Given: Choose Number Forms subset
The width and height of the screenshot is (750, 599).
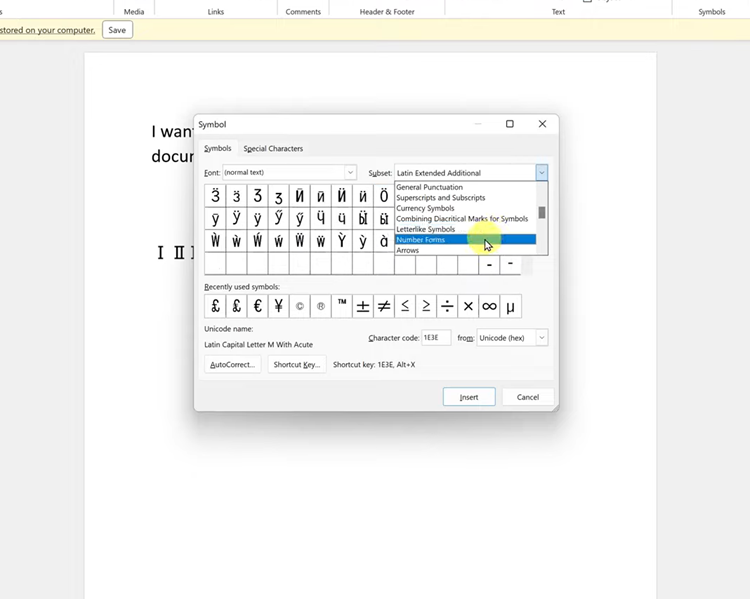Looking at the screenshot, I should tap(465, 240).
